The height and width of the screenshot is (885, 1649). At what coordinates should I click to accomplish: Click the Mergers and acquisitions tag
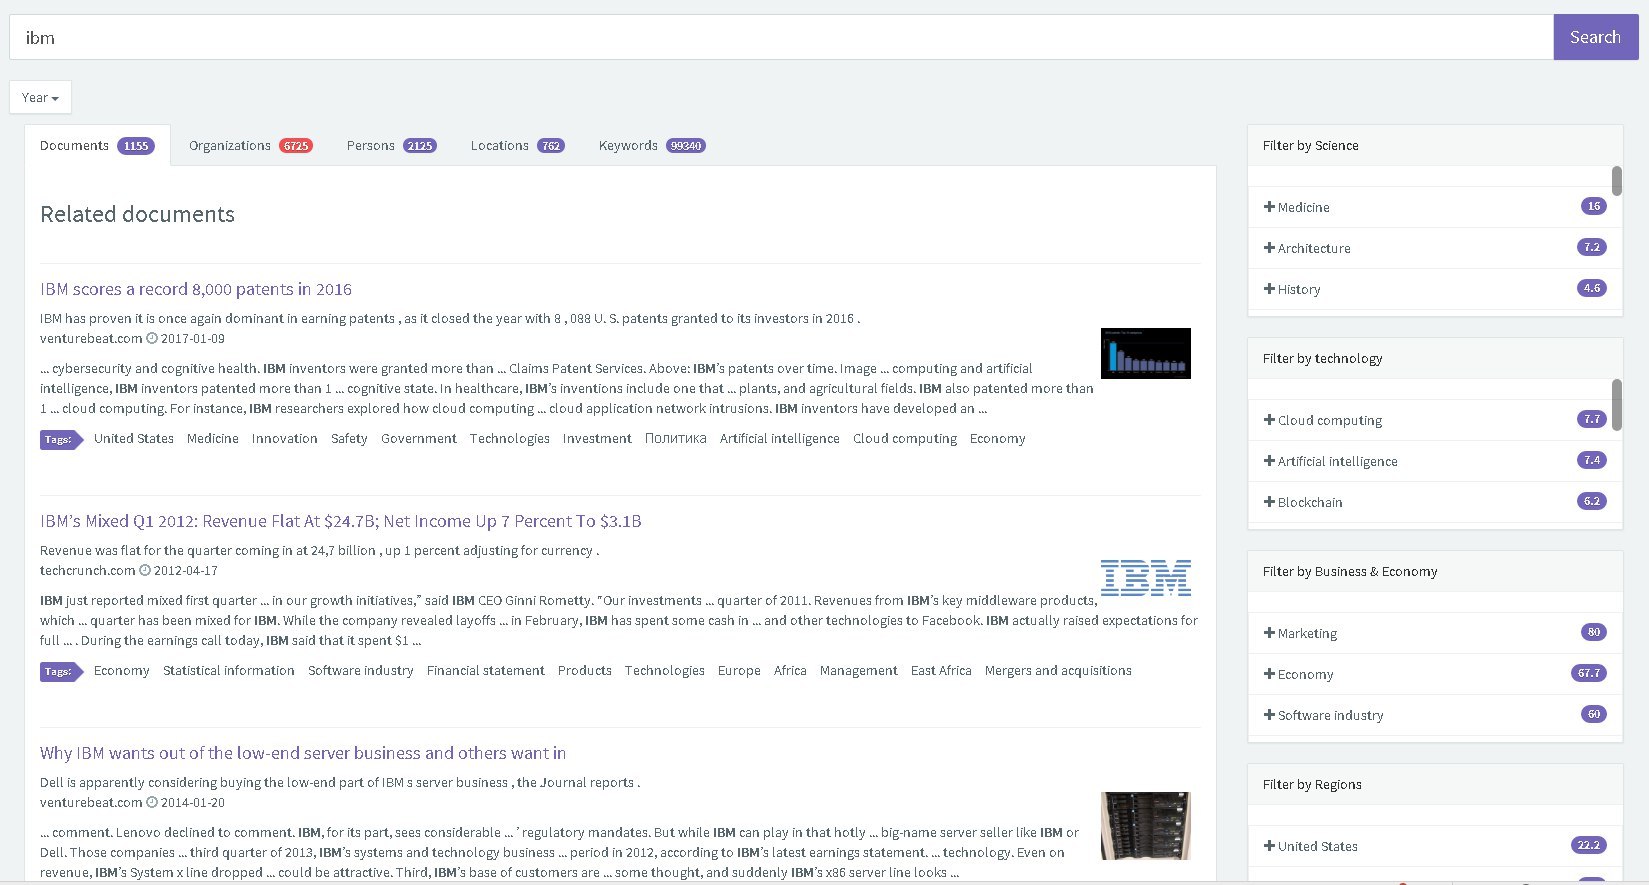tap(1058, 671)
